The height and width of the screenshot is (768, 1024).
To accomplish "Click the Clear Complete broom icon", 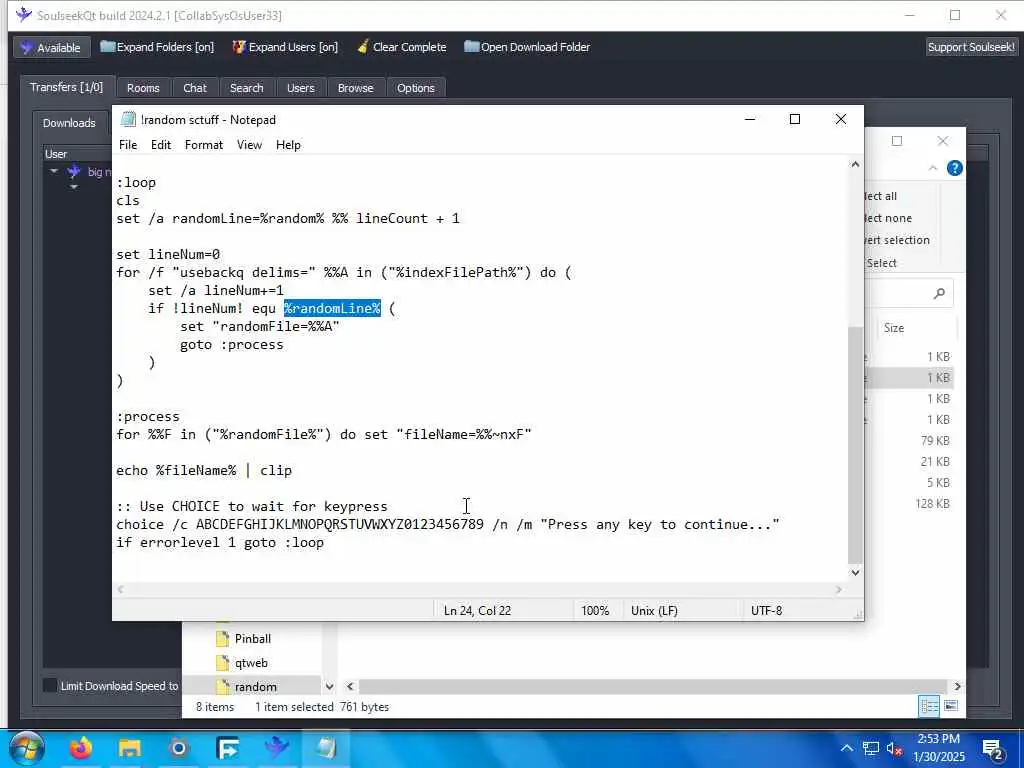I will [363, 46].
